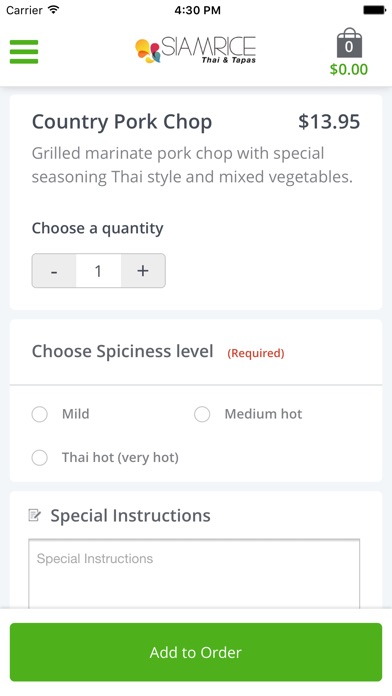Image resolution: width=392 pixels, height=696 pixels.
Task: Tap the battery indicator icon
Action: click(x=374, y=10)
